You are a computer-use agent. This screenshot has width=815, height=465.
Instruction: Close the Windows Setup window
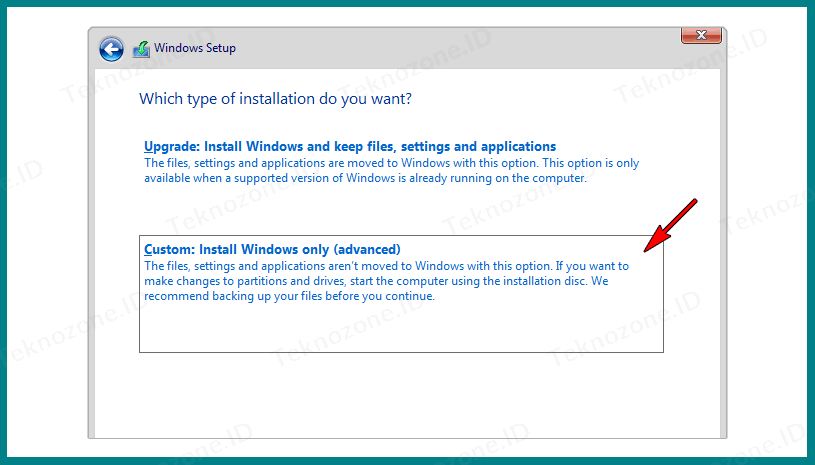point(701,35)
